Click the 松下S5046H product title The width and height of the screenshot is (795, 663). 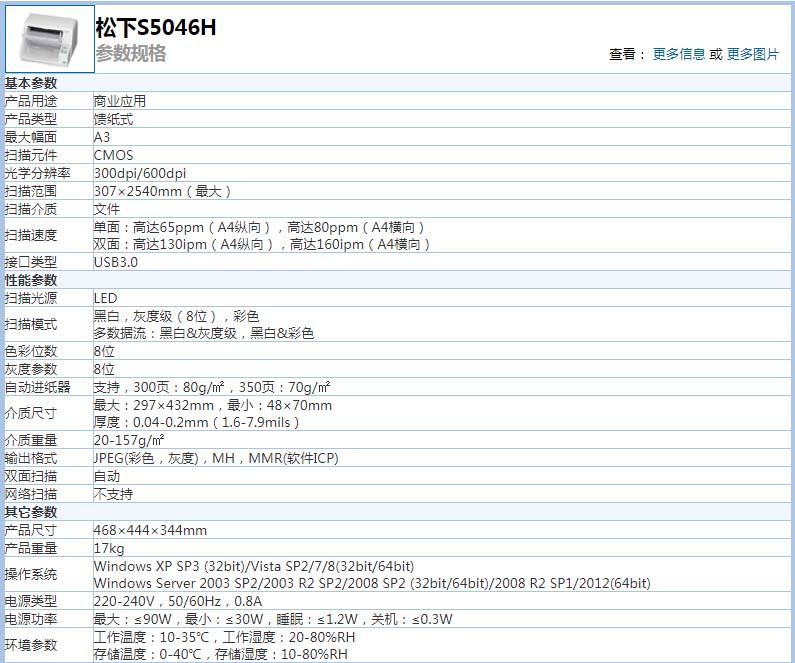156,27
